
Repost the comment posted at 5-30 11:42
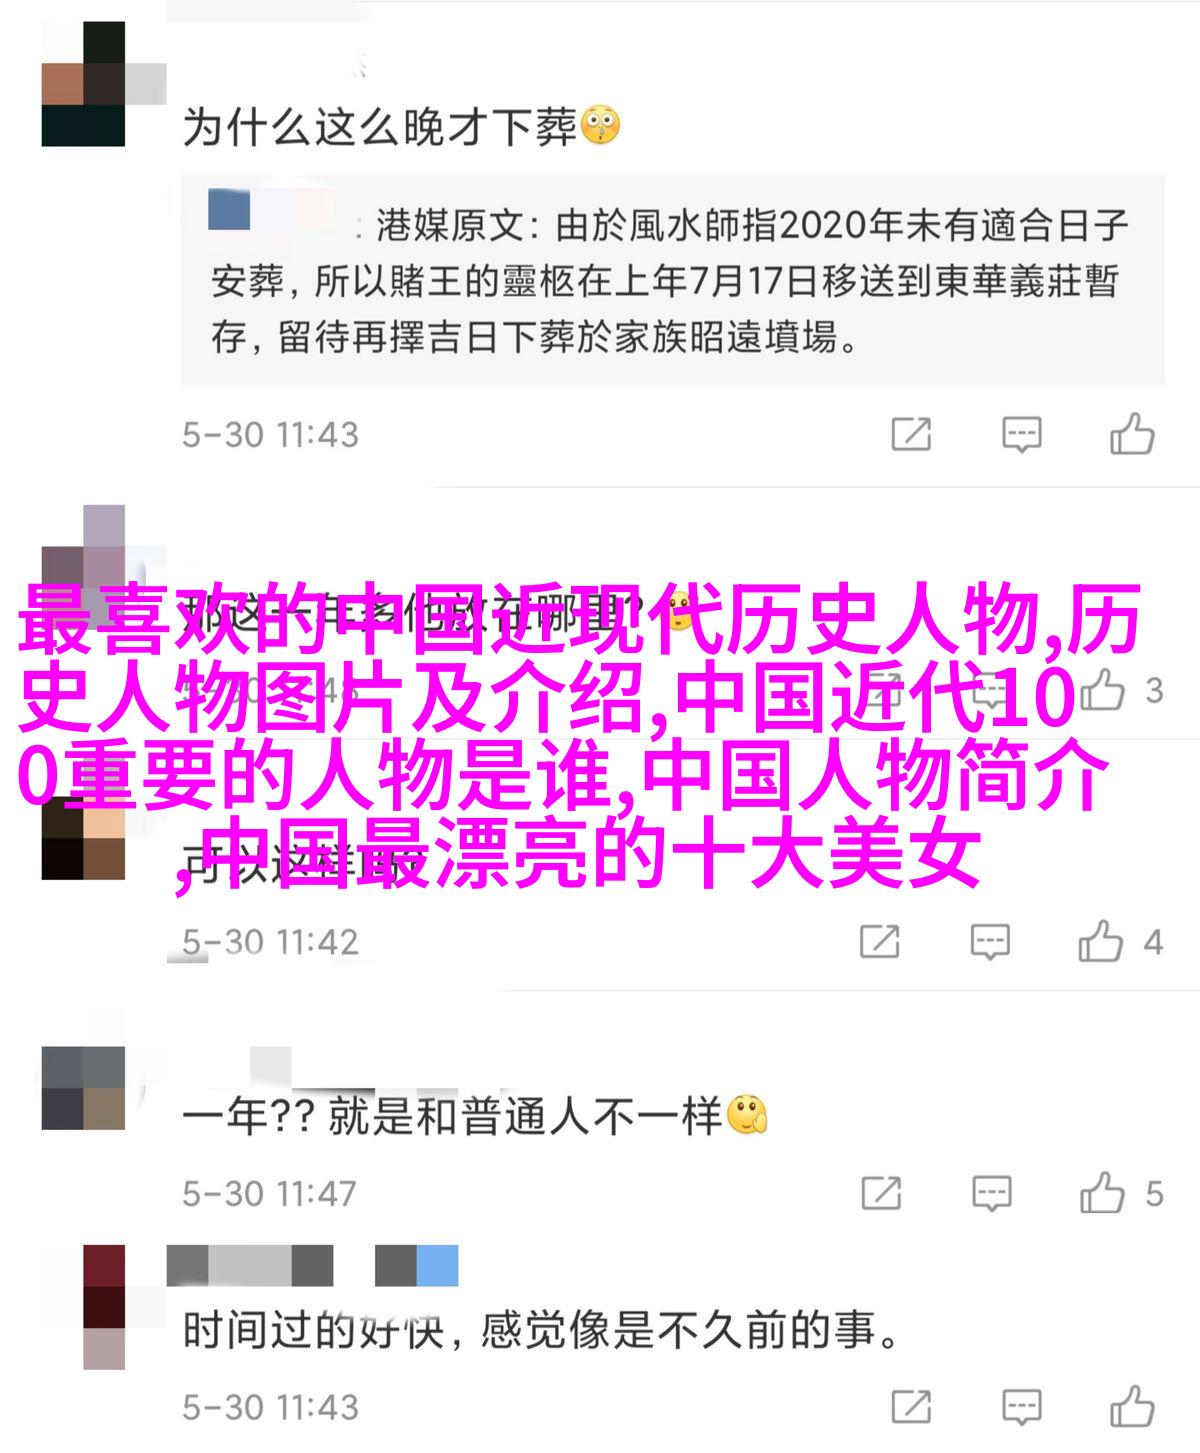pos(879,942)
